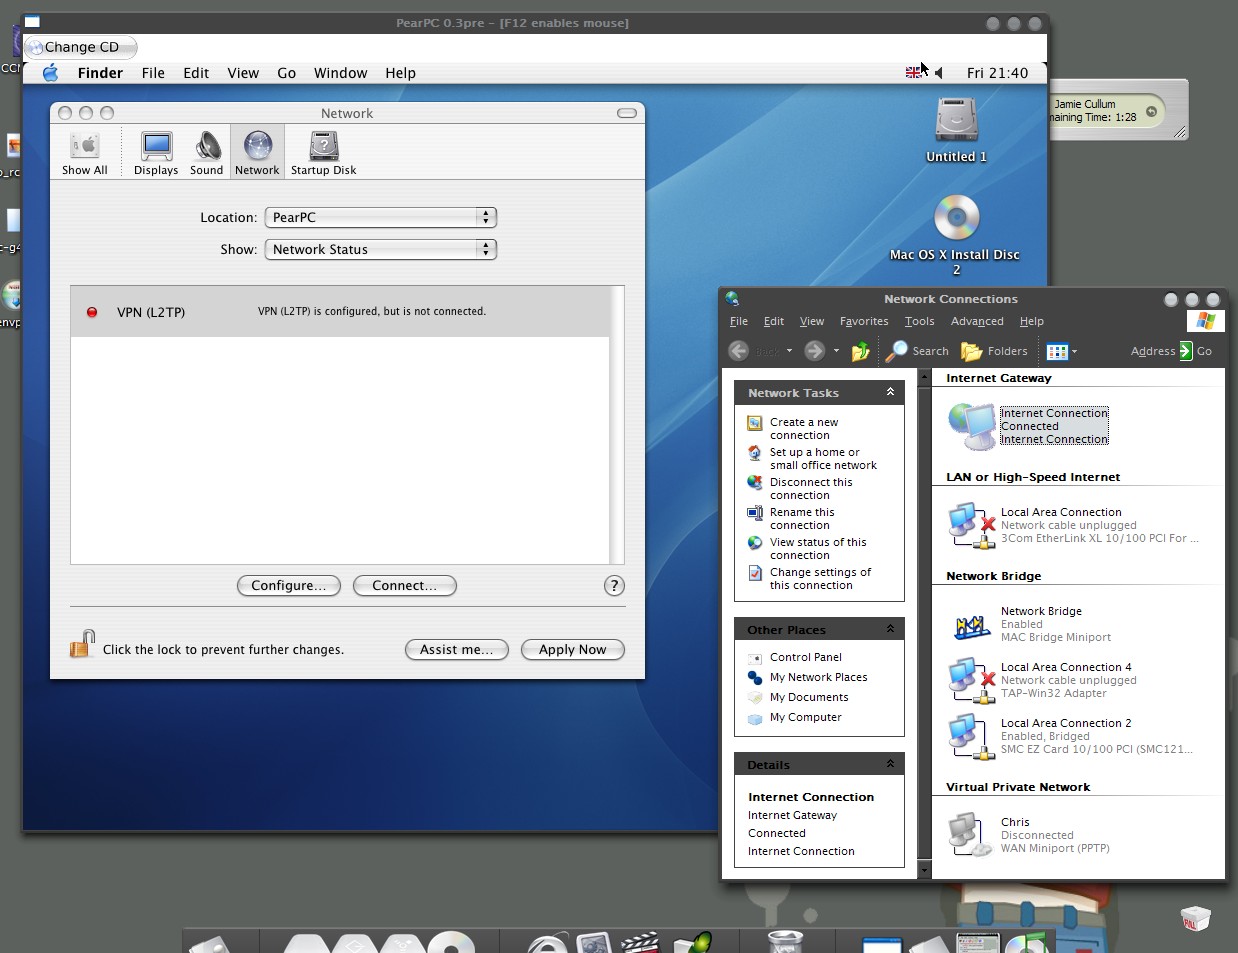Screen dimensions: 1238x953
Task: Open the Views dropdown in Network Connections toolbar
Action: point(1062,351)
